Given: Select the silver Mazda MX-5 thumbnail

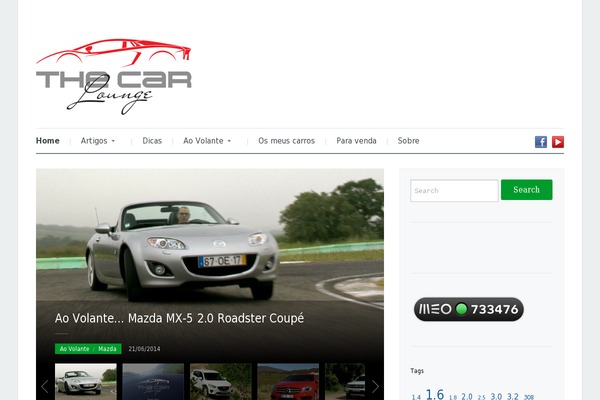Looking at the screenshot, I should coord(86,382).
